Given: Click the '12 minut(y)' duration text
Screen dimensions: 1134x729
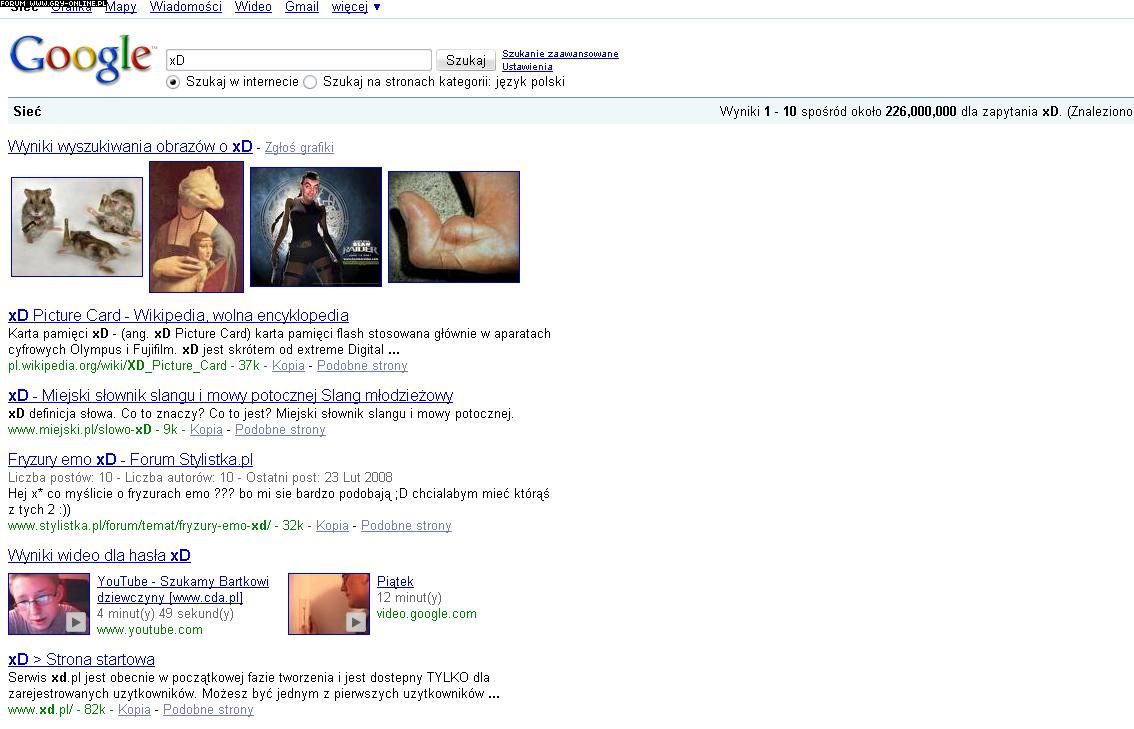Looking at the screenshot, I should click(409, 598).
